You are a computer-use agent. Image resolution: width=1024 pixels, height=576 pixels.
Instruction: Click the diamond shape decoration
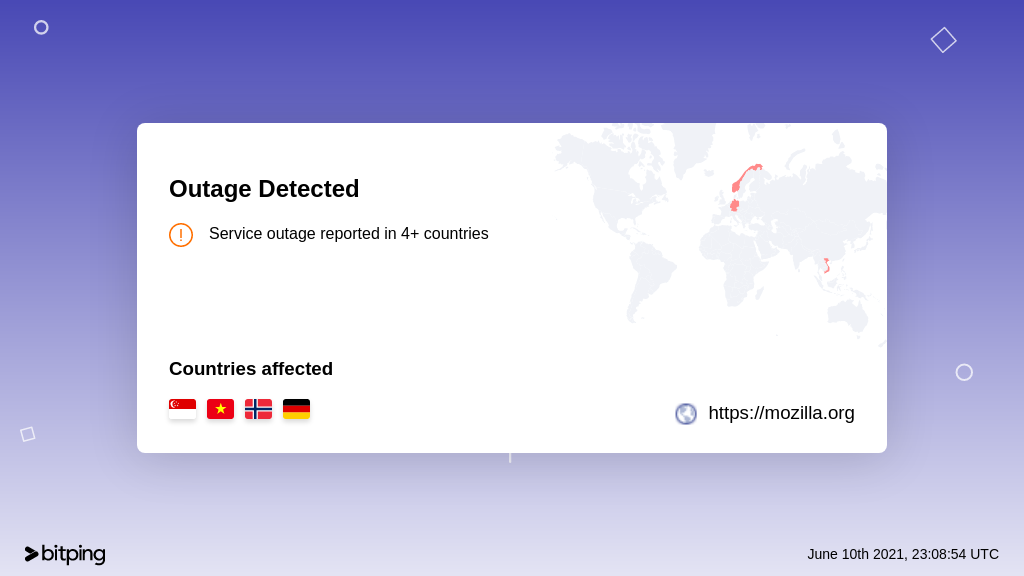pos(944,40)
